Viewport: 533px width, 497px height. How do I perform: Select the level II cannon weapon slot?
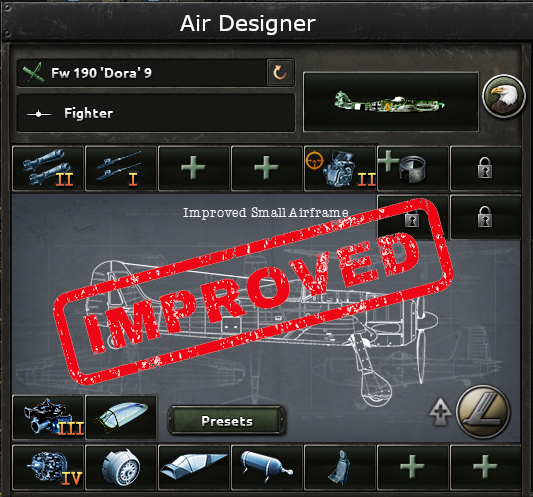tap(48, 168)
